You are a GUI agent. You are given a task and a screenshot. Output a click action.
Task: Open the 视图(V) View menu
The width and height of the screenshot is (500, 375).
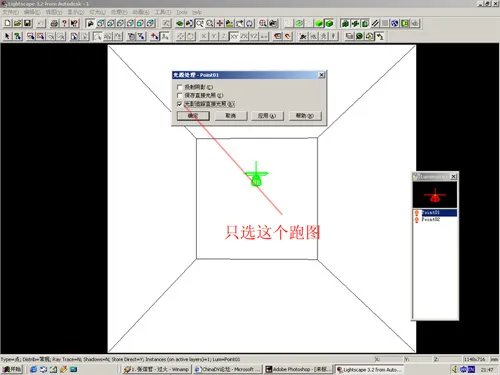[54, 12]
